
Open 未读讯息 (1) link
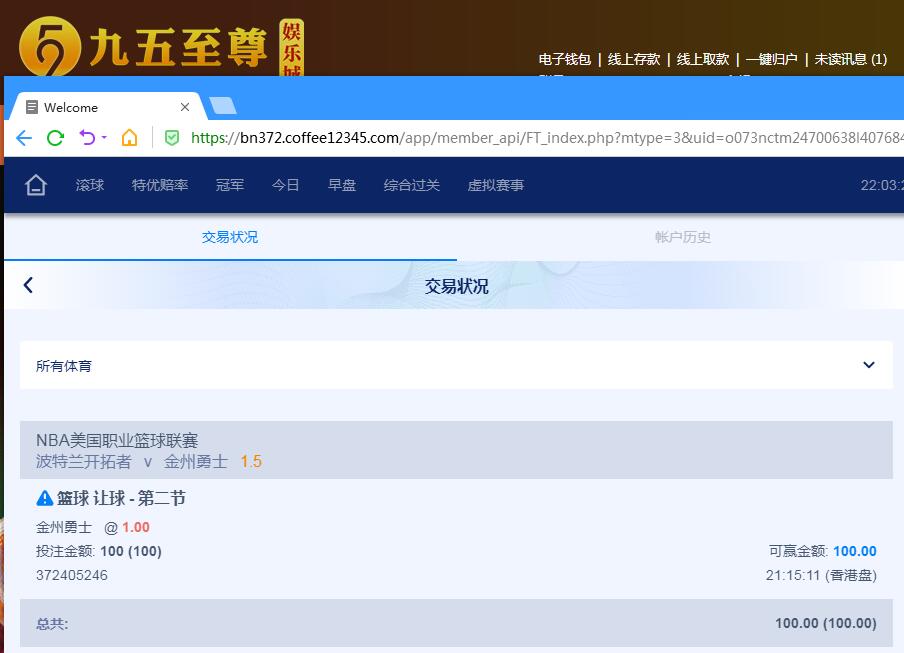coord(850,59)
